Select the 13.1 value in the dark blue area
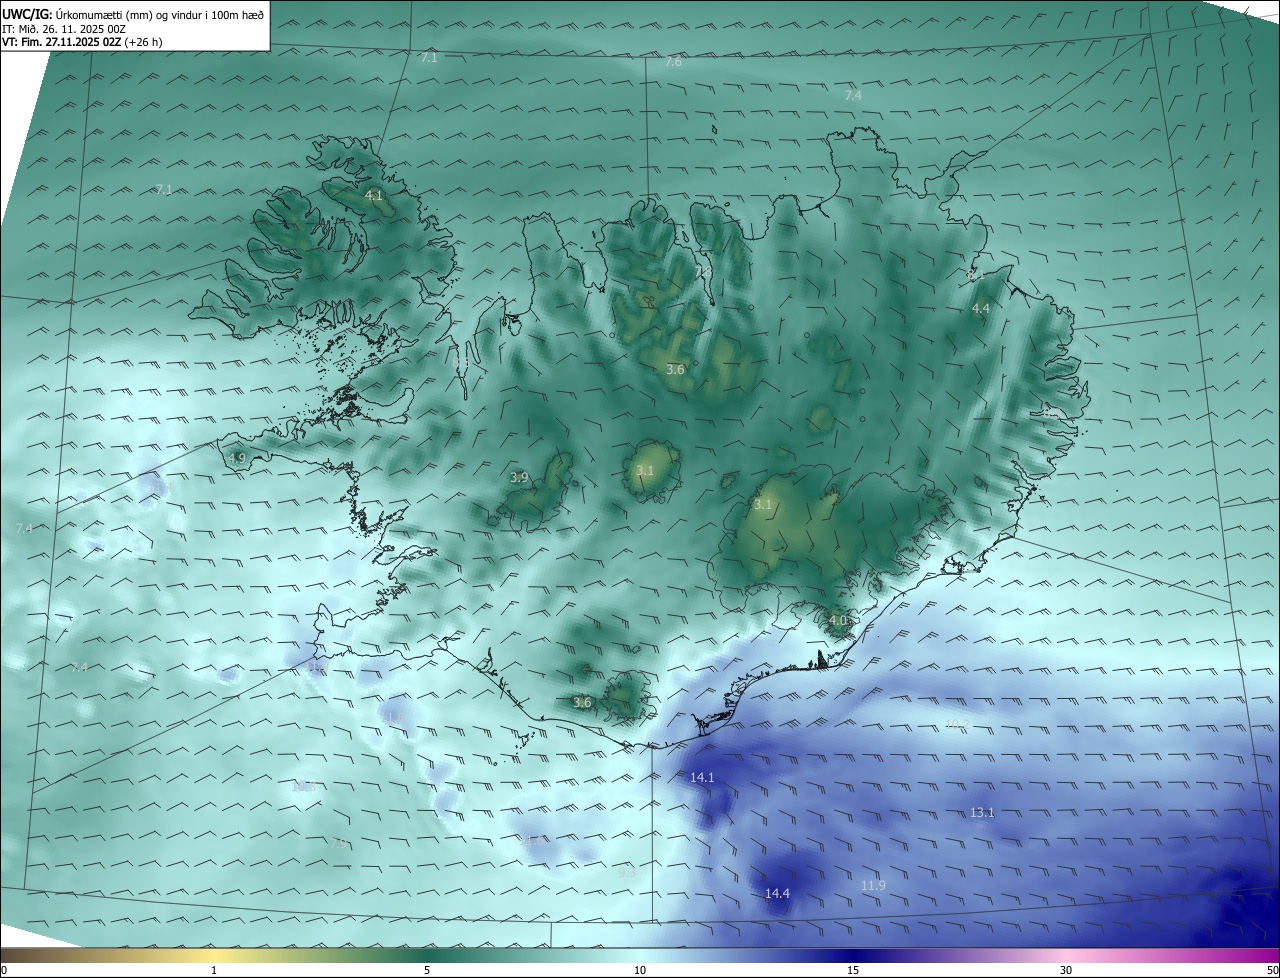This screenshot has width=1280, height=978. tap(982, 812)
